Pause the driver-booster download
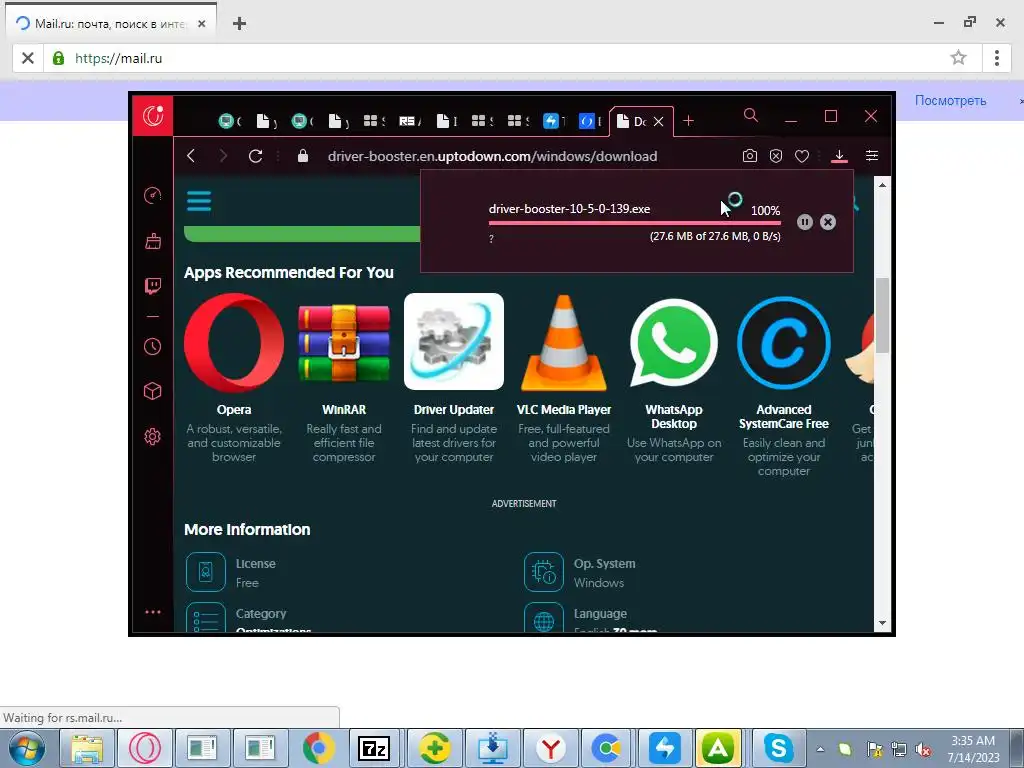Viewport: 1024px width, 768px height. click(x=805, y=222)
